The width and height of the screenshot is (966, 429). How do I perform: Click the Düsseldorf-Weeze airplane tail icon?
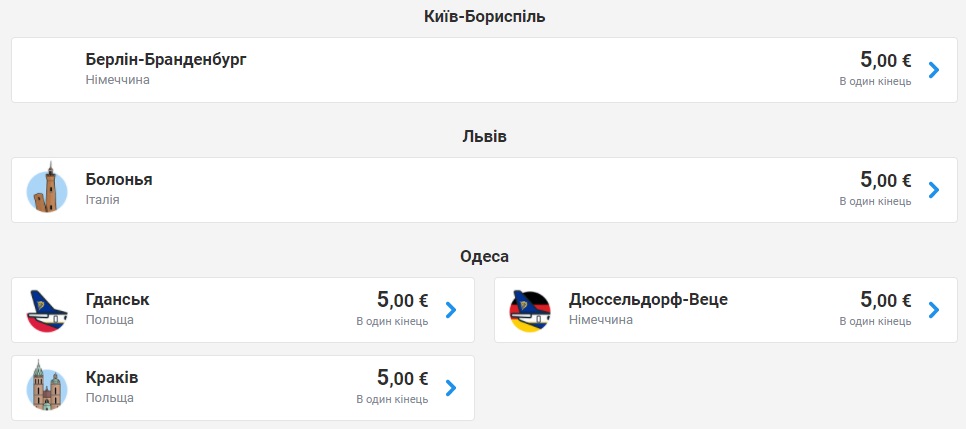click(x=530, y=310)
